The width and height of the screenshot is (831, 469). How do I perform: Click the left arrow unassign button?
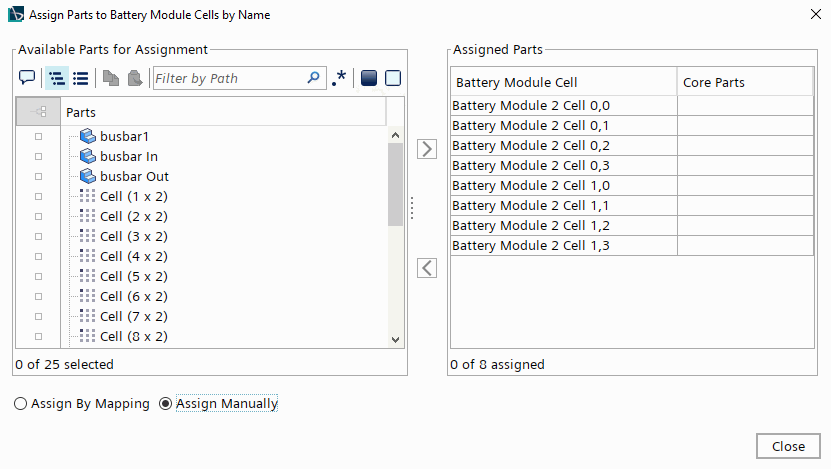[x=427, y=267]
